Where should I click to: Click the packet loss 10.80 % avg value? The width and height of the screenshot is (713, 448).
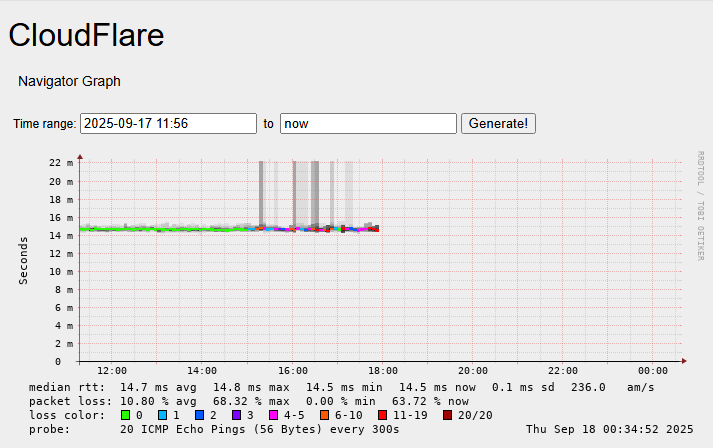click(x=158, y=402)
